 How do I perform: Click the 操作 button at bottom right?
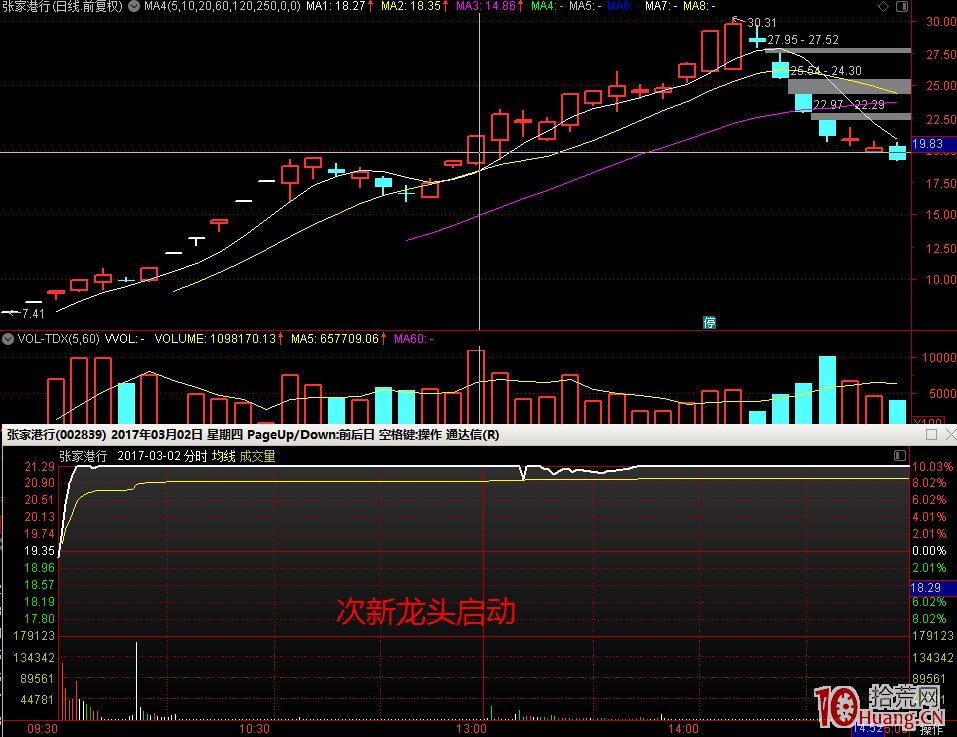click(x=931, y=730)
